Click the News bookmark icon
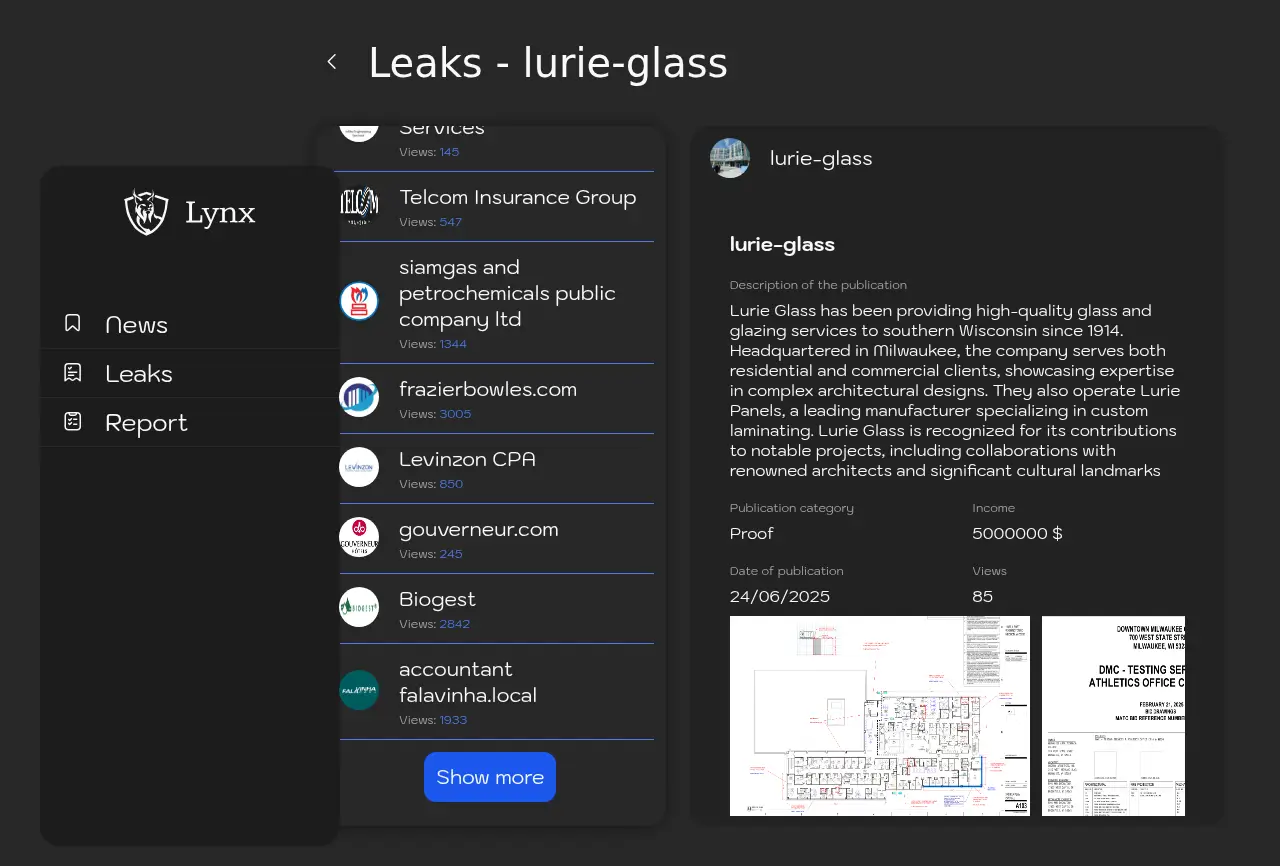 click(73, 323)
